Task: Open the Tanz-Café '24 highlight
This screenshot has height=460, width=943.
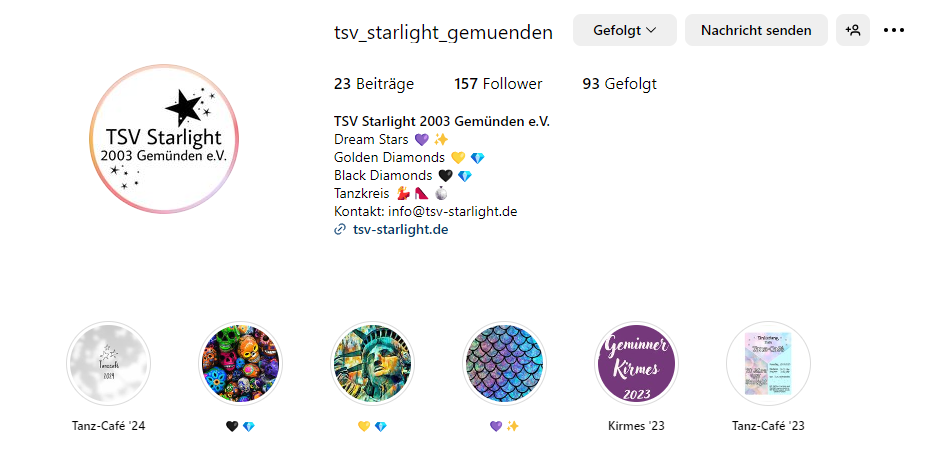Action: click(108, 363)
